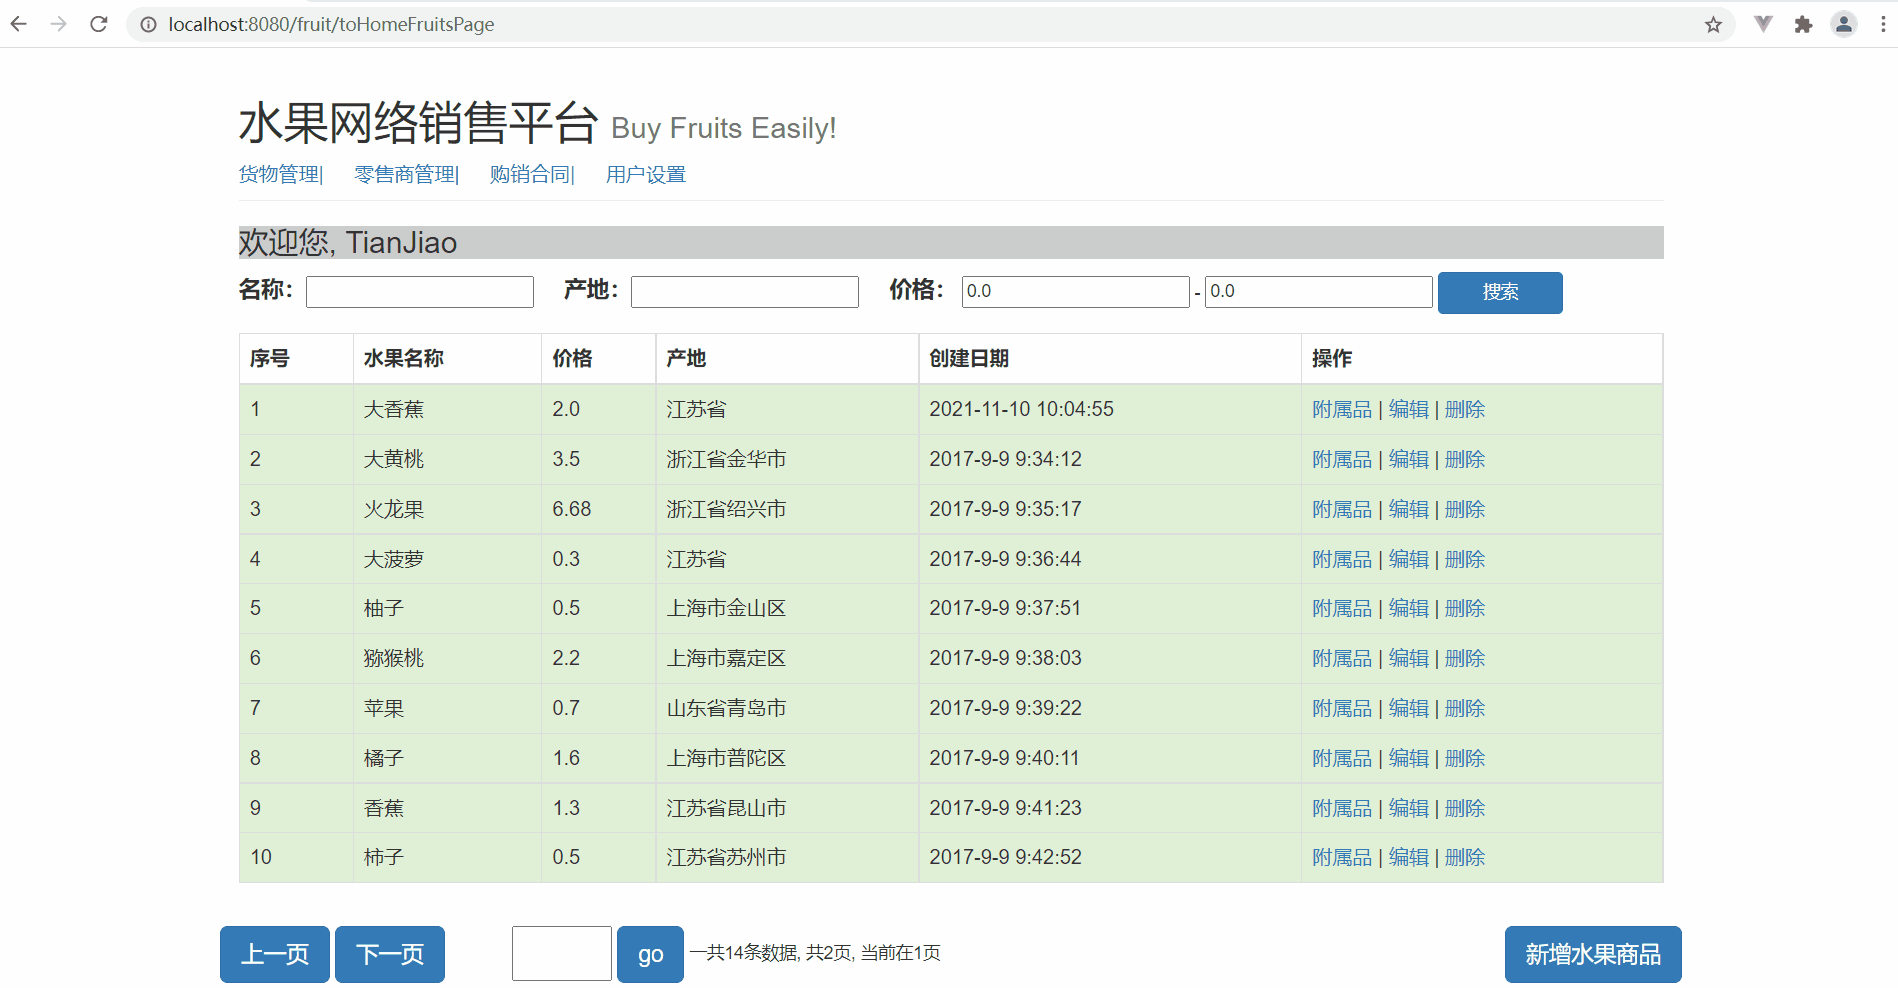Viewport: 1898px width, 988px height.
Task: Open 货物管理 navigation link
Action: click(x=280, y=174)
